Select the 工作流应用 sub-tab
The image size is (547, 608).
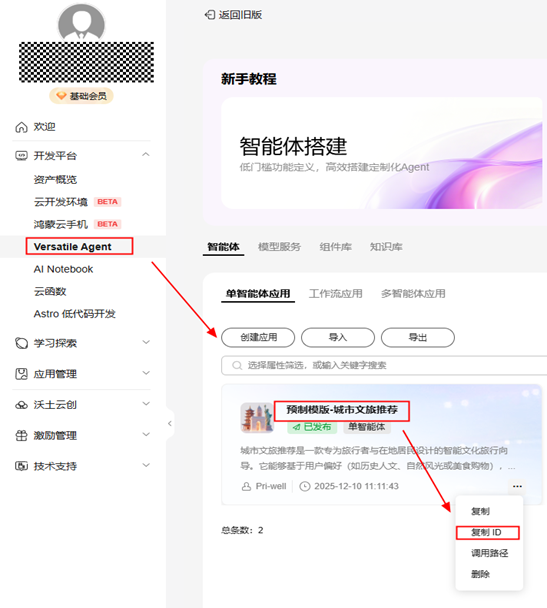click(335, 294)
